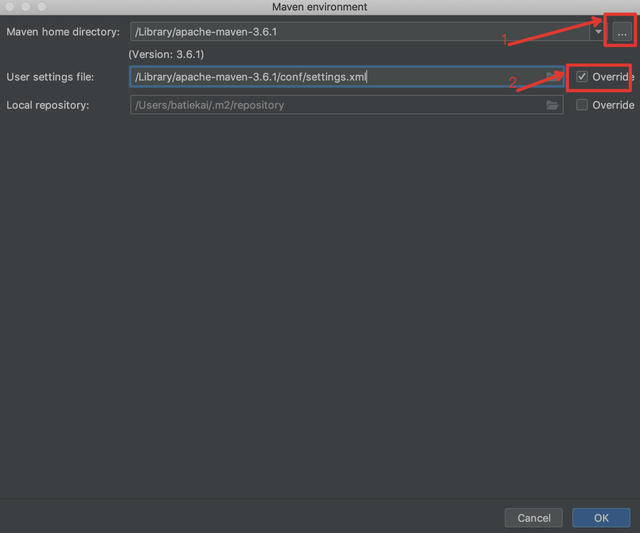Click the "(Version: 3.6.1)" text
This screenshot has height=533, width=640.
[166, 54]
